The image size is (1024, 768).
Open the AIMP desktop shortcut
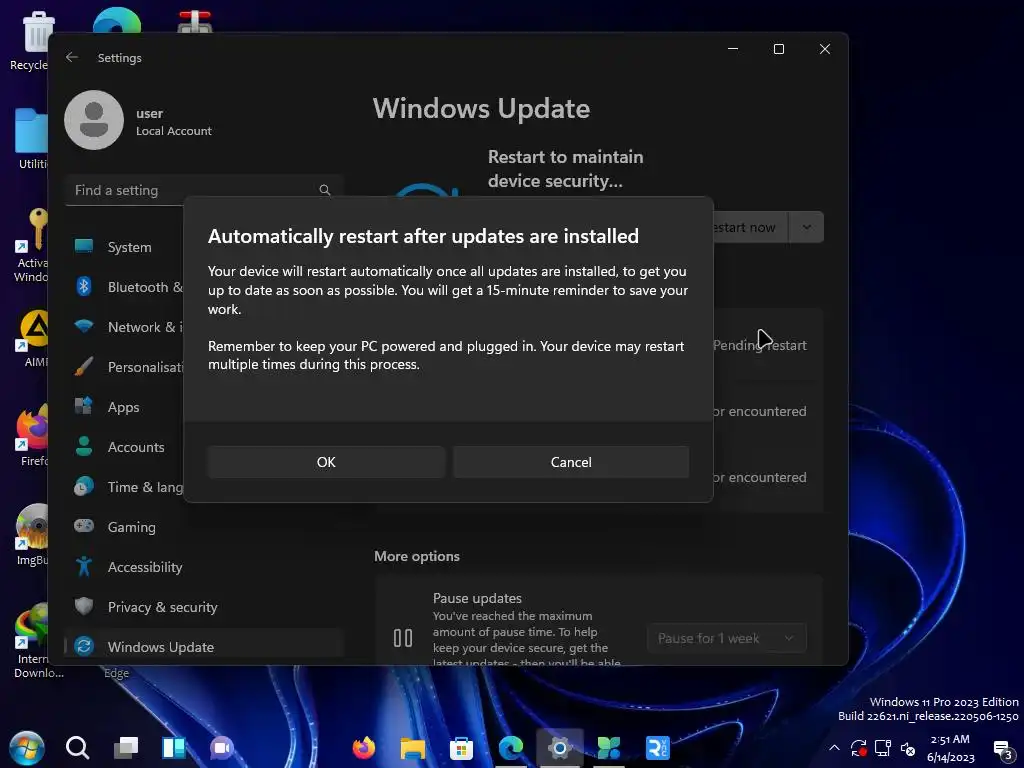click(34, 338)
